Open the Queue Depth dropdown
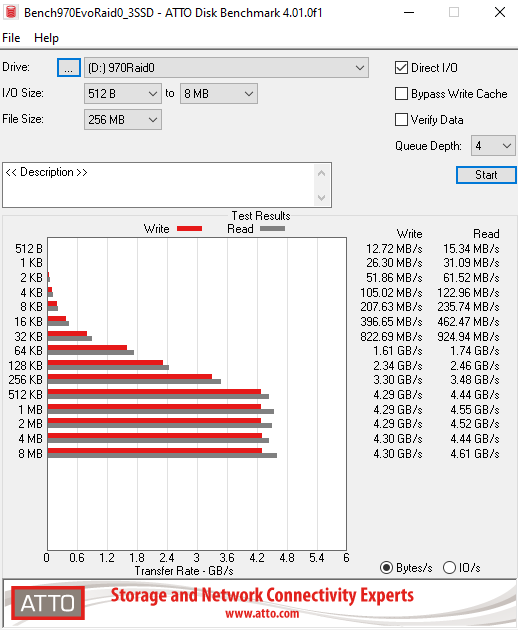 click(x=493, y=145)
